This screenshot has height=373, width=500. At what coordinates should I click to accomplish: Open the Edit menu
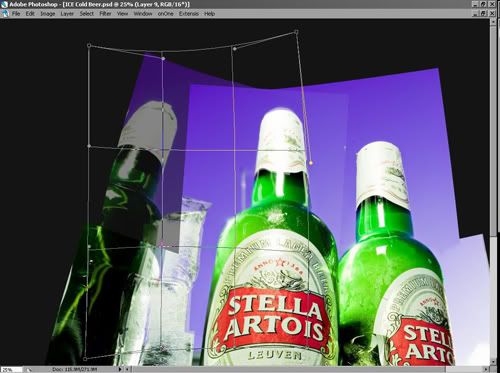coord(30,14)
